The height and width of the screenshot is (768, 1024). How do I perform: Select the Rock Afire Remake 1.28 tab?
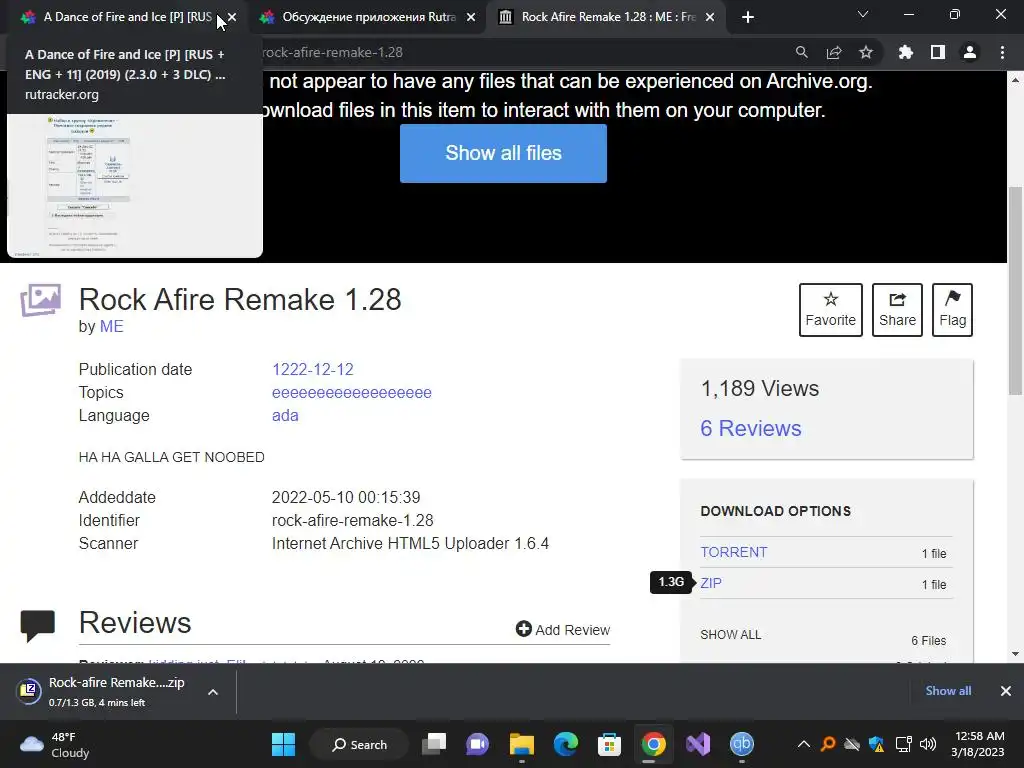(x=607, y=17)
